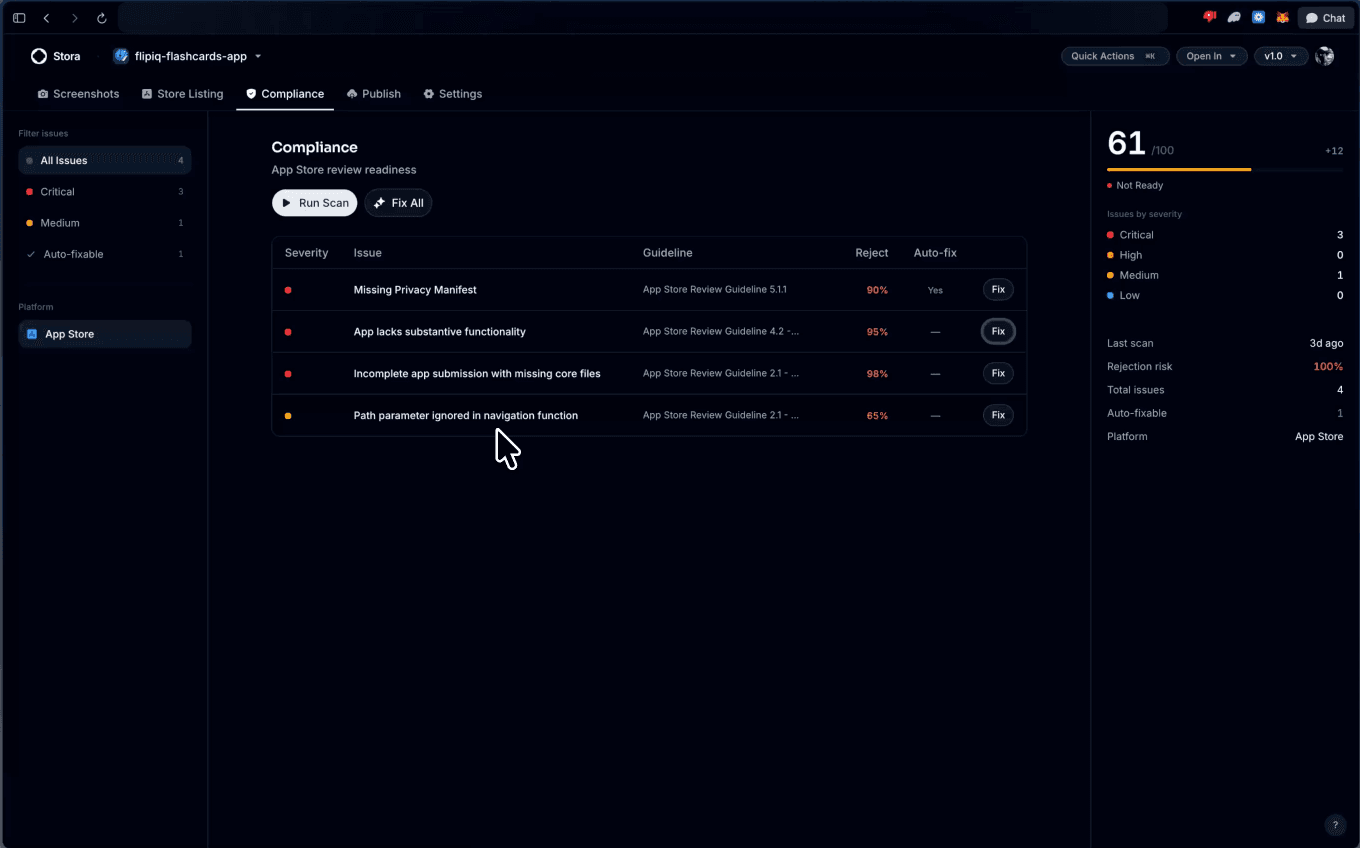Click the Run Scan button
The image size is (1360, 848).
coord(314,203)
